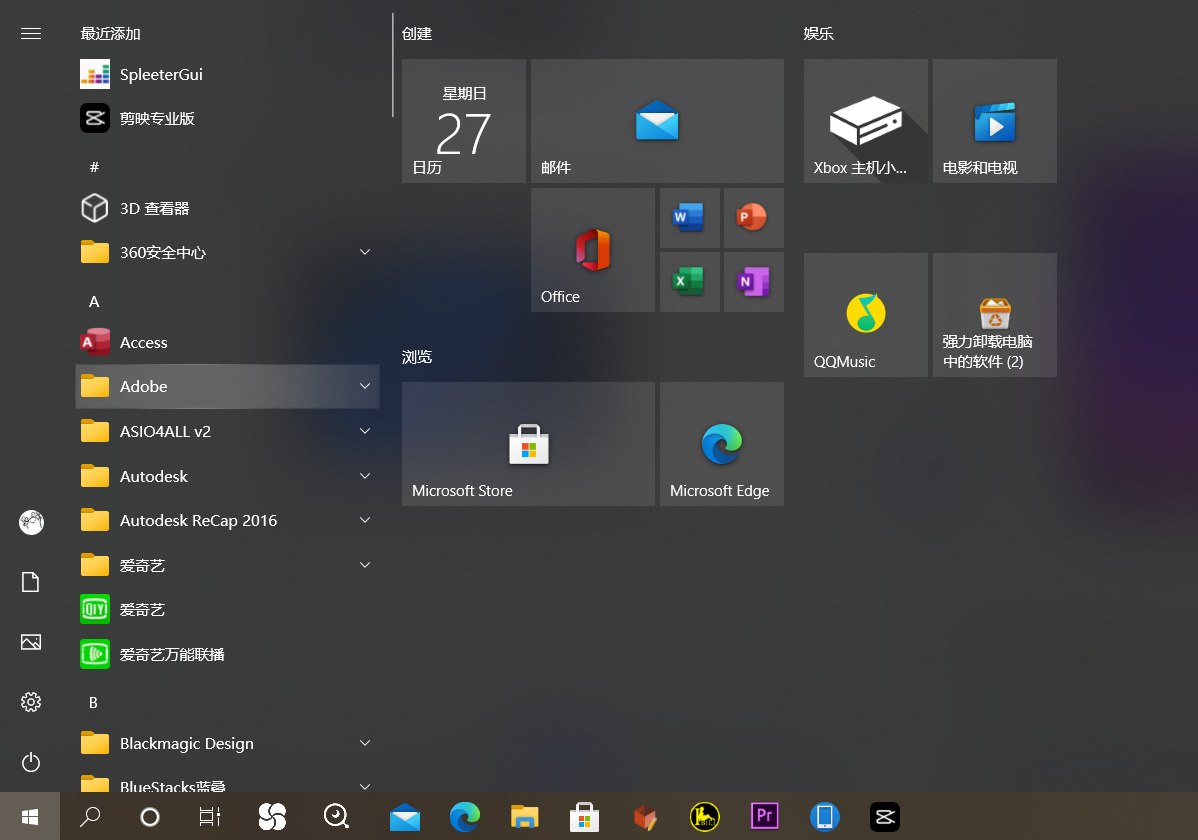Open the 强力卸载电脑中的软件 tile
This screenshot has width=1198, height=840.
pos(995,315)
